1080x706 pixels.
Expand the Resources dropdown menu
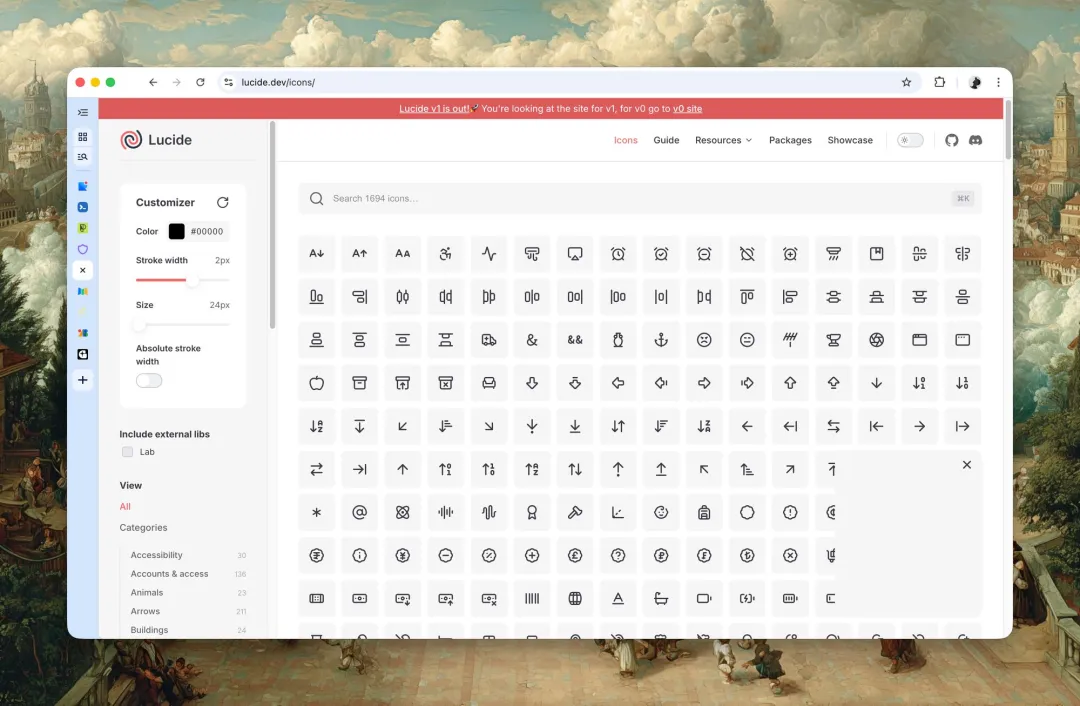(x=723, y=140)
